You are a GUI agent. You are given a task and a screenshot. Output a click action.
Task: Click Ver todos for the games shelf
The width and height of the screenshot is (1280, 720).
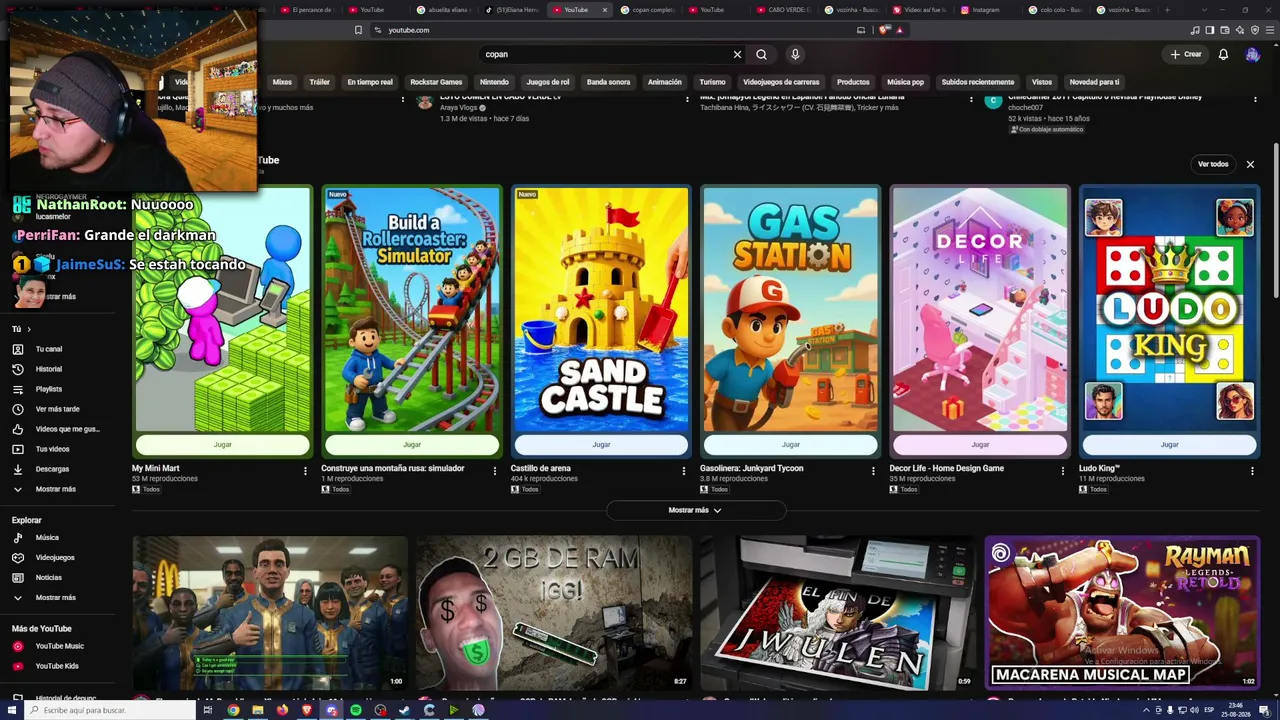tap(1213, 164)
